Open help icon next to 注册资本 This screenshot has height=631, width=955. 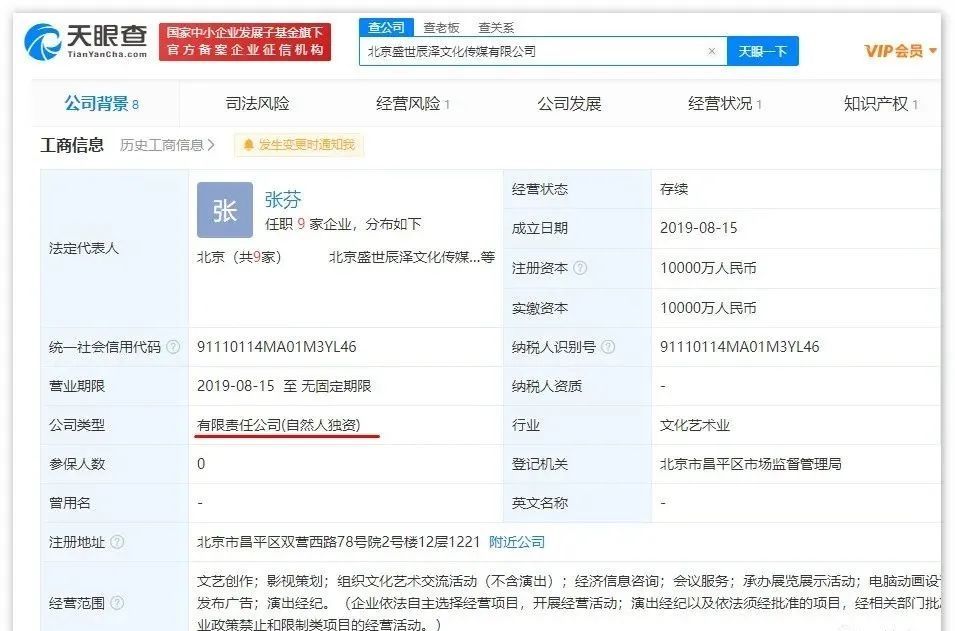point(580,268)
